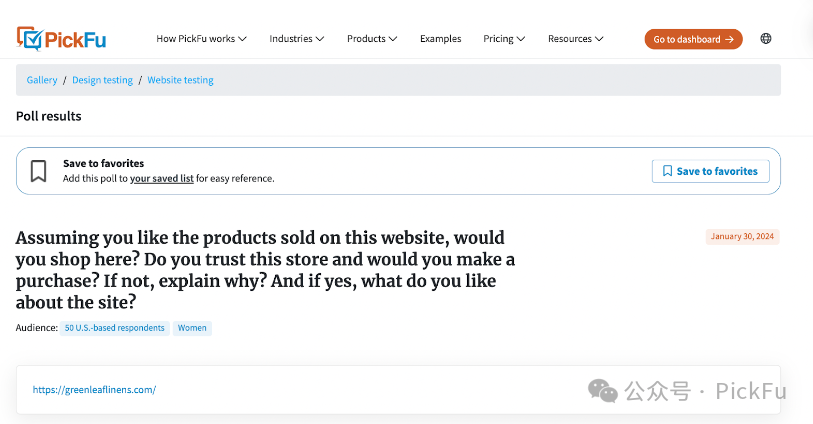The image size is (813, 424).
Task: Click the PickFu logo
Action: (x=61, y=39)
